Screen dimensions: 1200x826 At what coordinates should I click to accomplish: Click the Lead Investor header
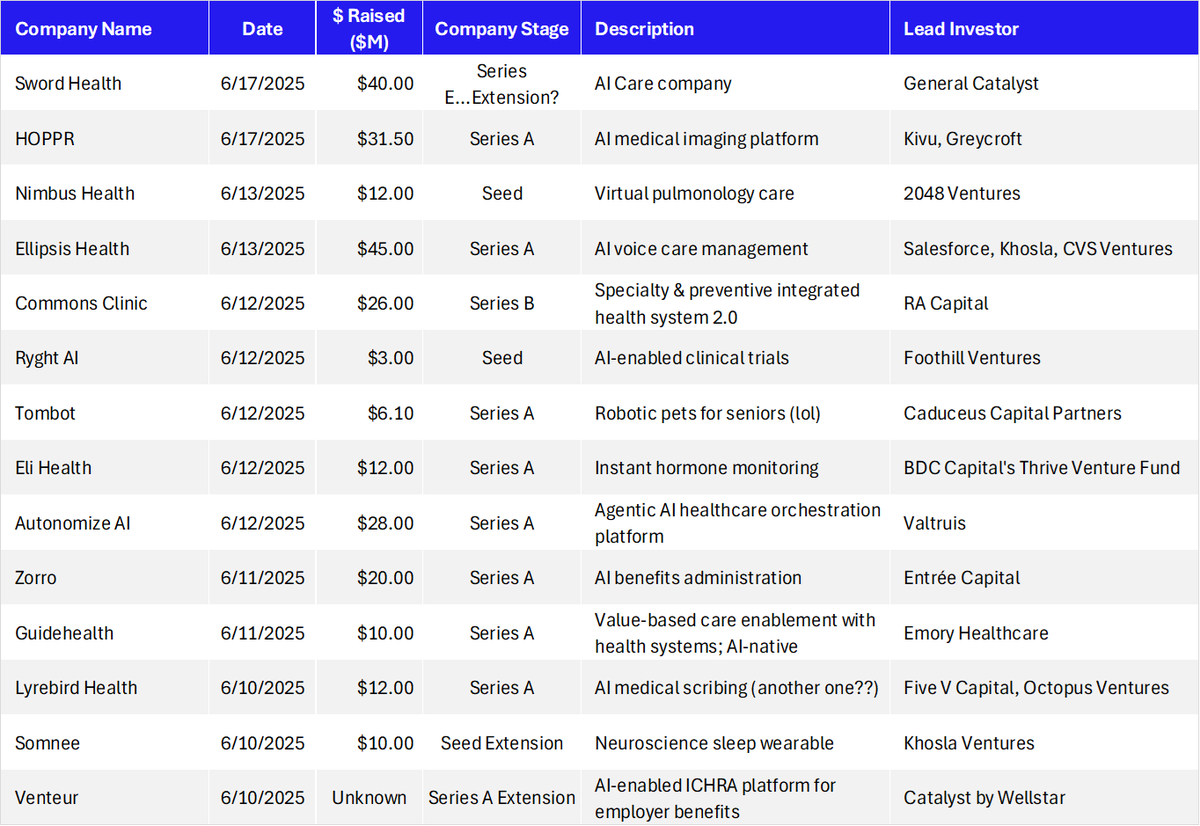(1045, 28)
